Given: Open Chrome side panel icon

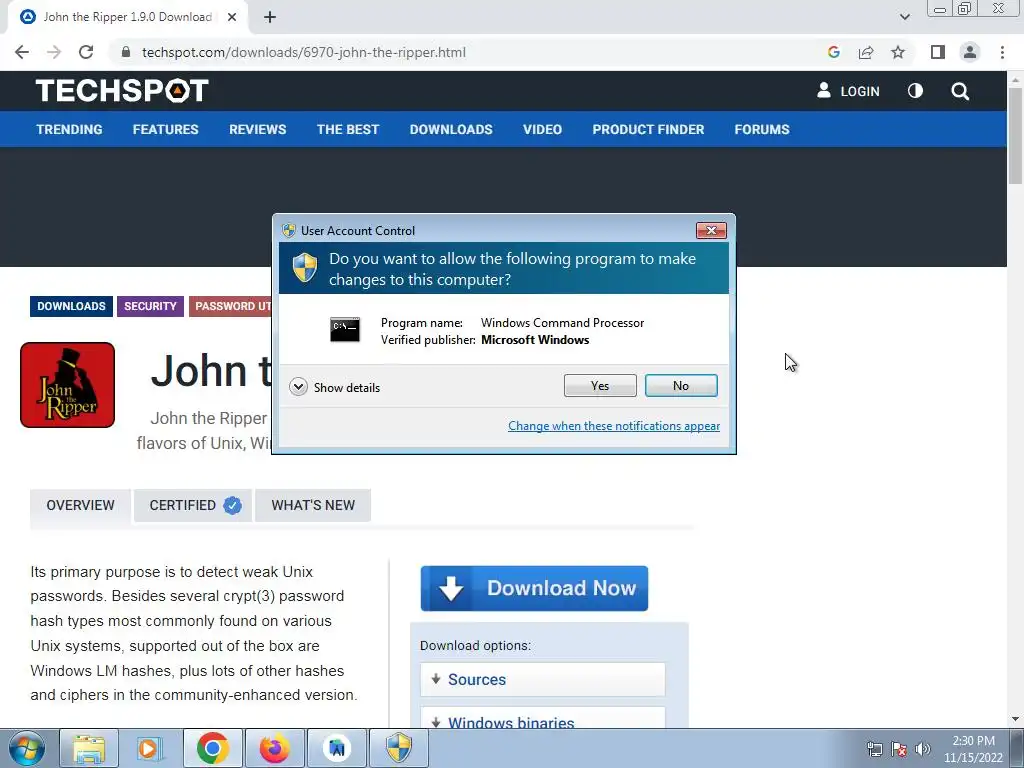Looking at the screenshot, I should point(938,52).
